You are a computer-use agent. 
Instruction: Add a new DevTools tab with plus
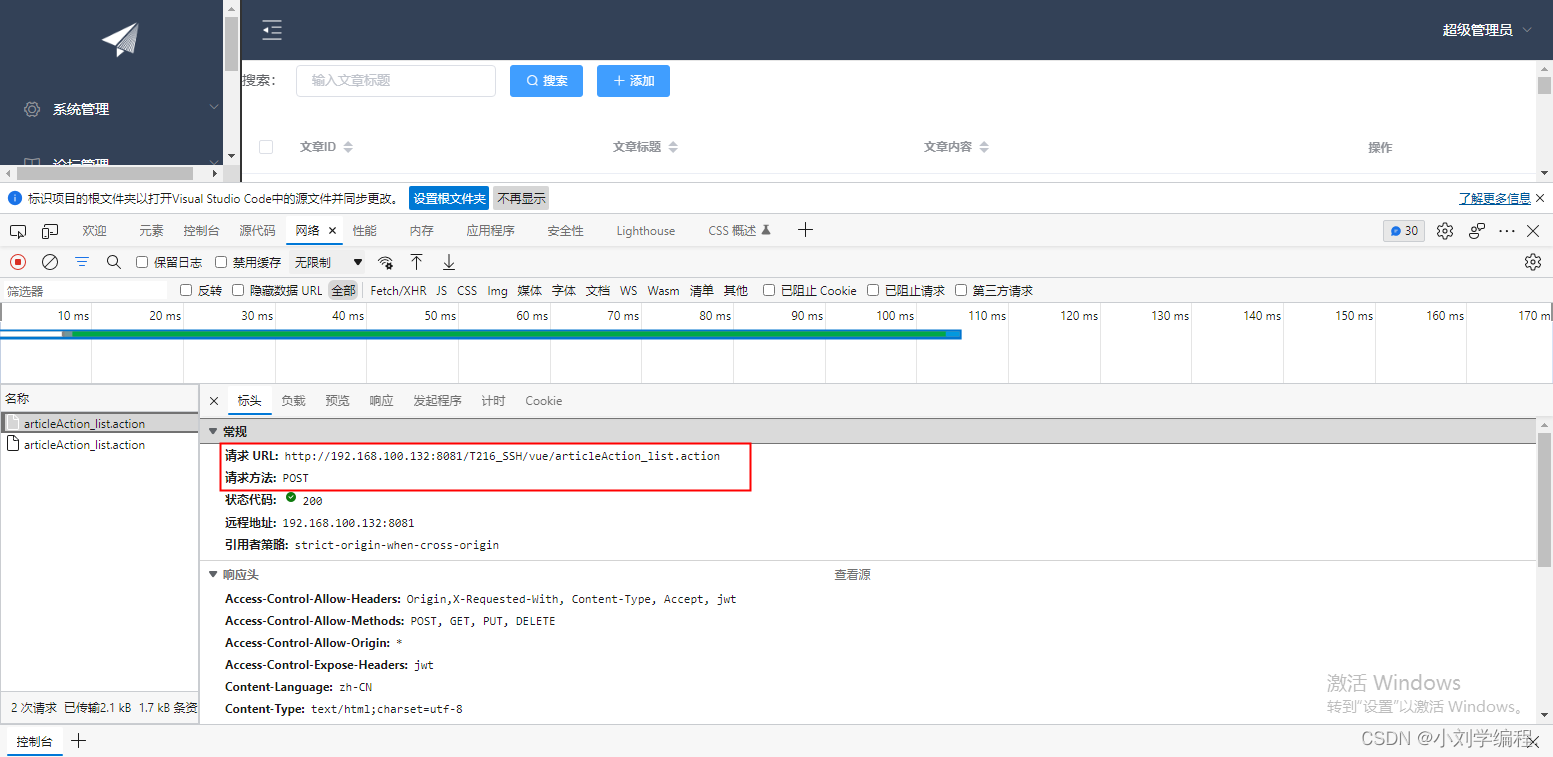(x=805, y=230)
